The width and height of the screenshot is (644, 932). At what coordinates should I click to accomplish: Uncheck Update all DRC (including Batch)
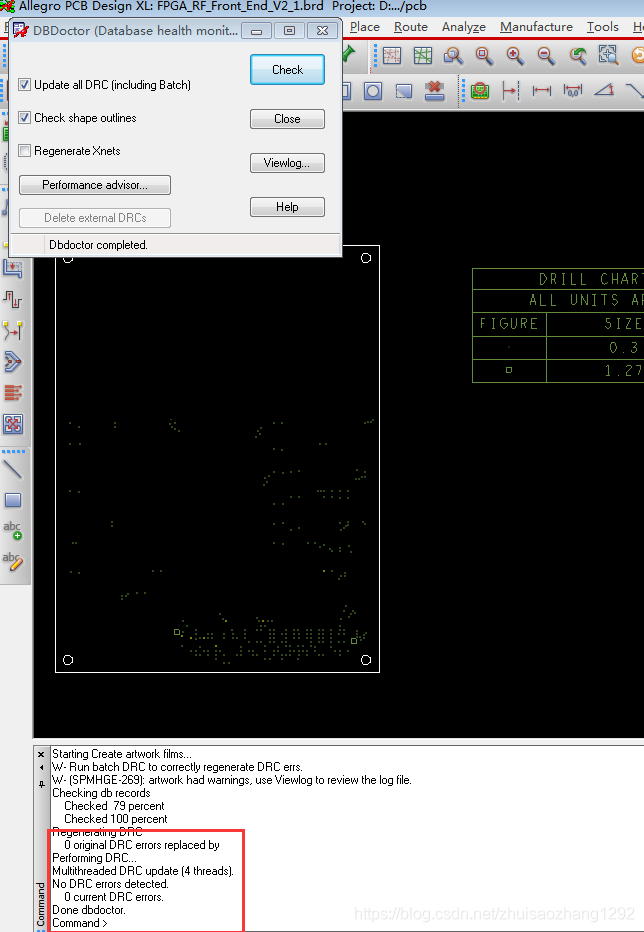[24, 85]
